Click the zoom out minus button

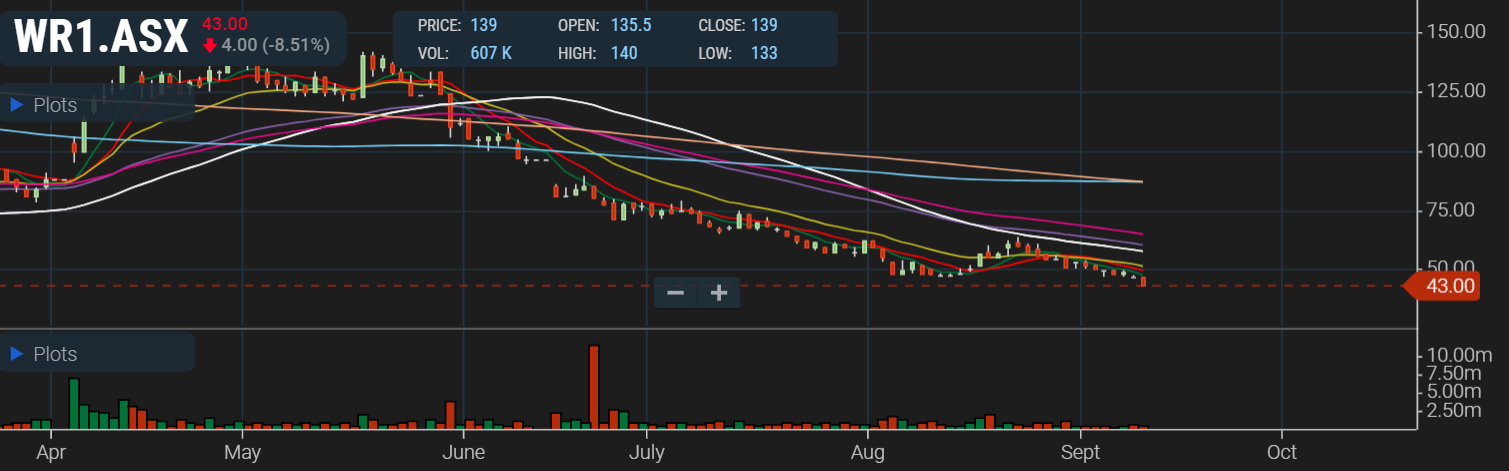676,293
